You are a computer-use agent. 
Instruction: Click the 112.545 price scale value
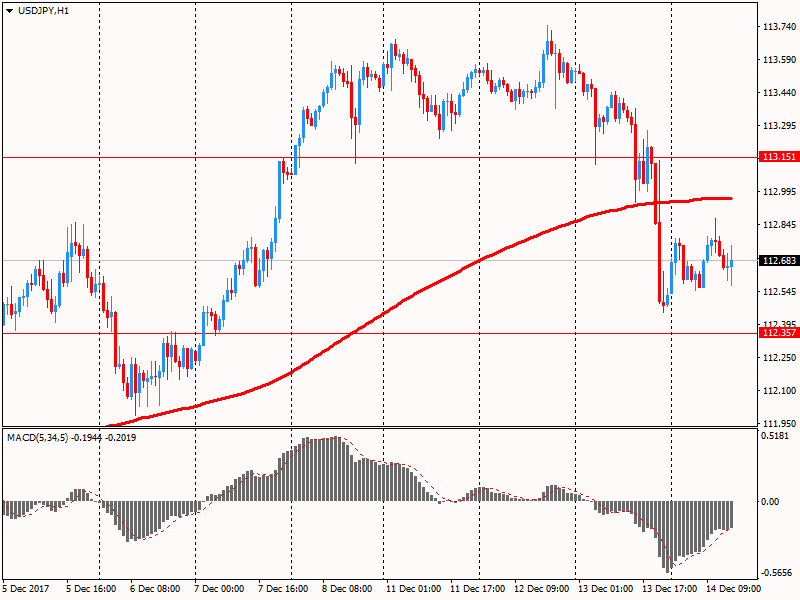click(779, 292)
